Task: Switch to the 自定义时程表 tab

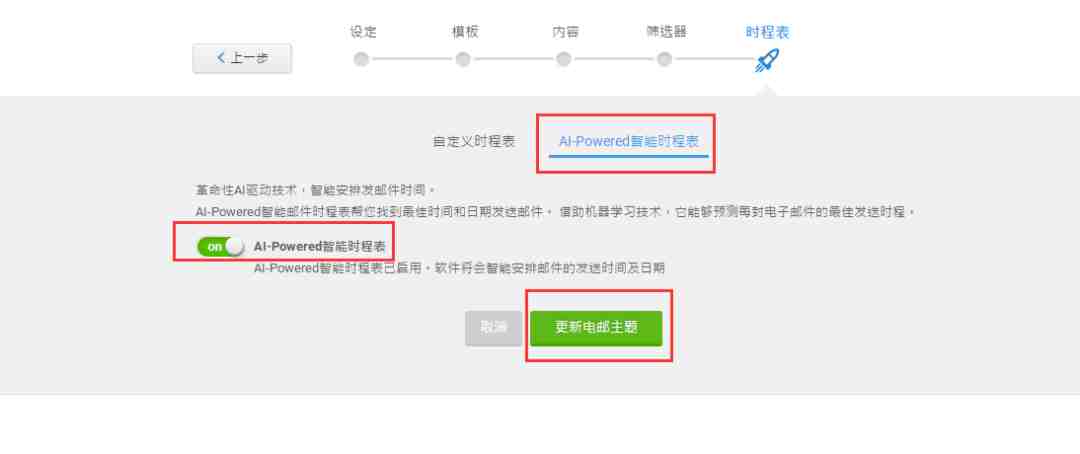Action: tap(474, 141)
